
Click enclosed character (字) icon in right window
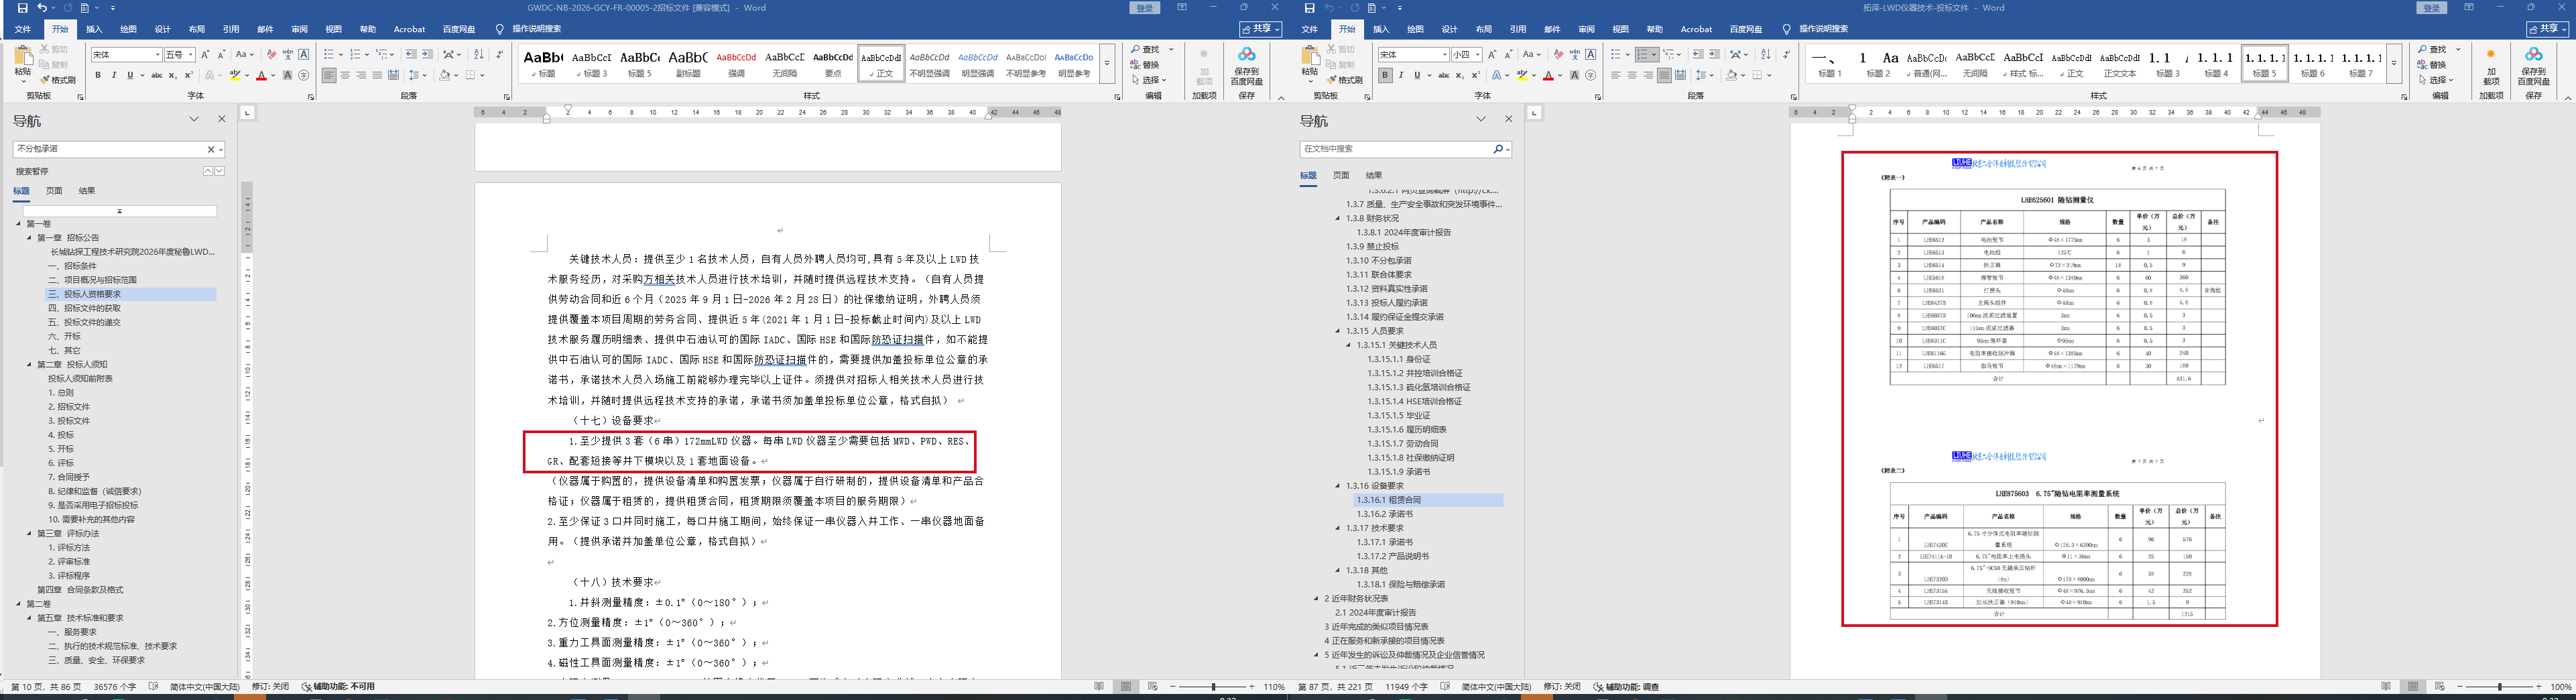(1591, 75)
